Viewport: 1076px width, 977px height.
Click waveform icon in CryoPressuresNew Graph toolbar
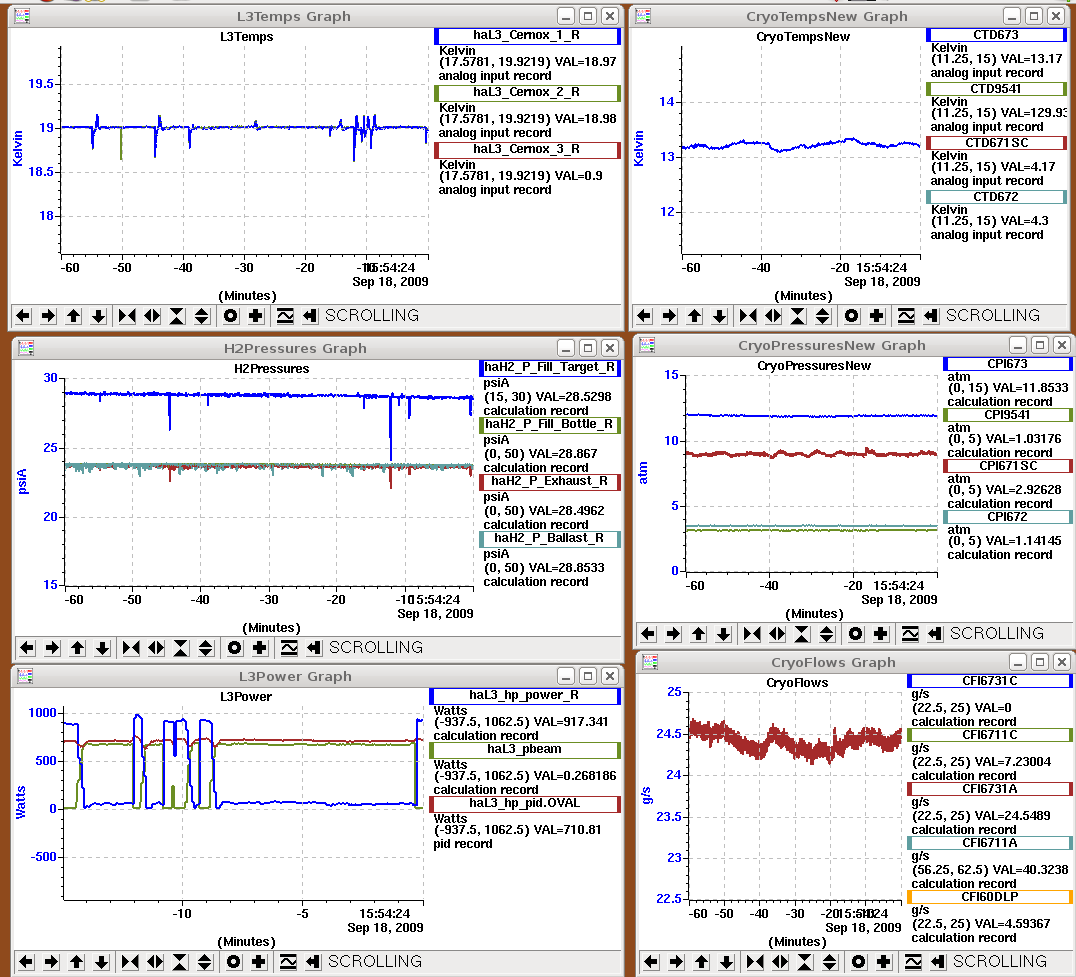tap(910, 634)
